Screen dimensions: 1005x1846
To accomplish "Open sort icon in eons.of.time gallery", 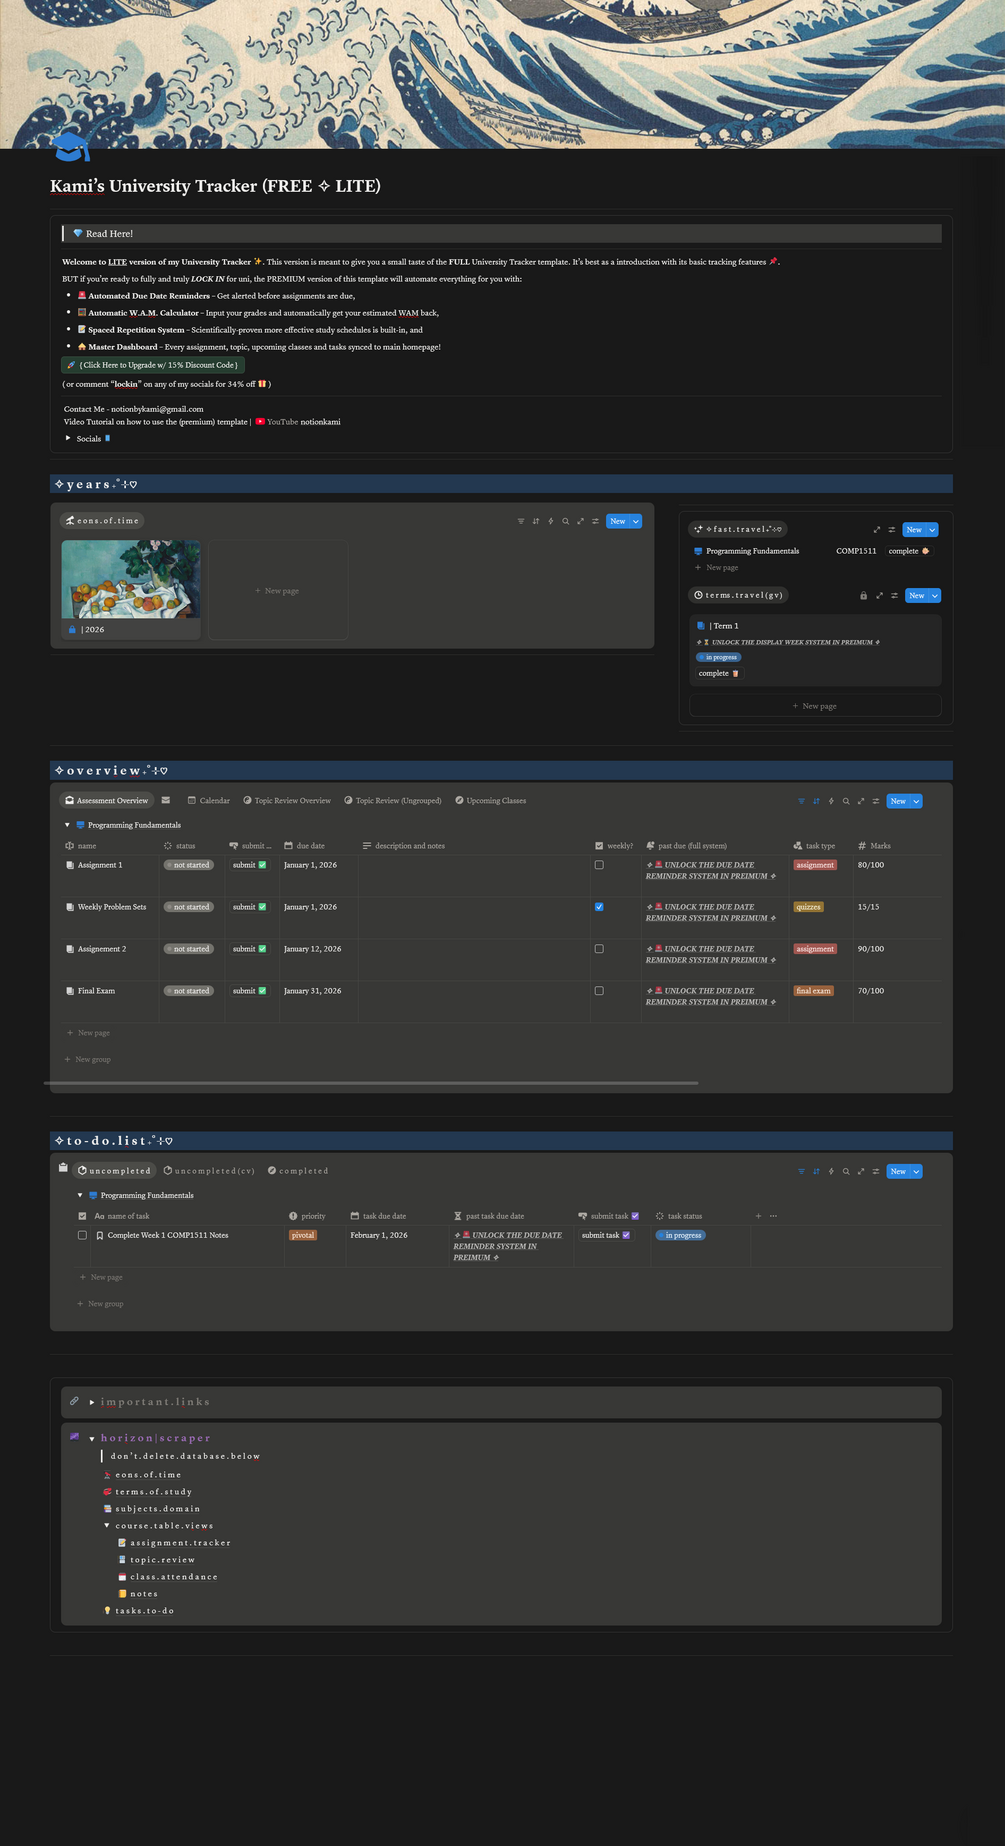I will pyautogui.click(x=536, y=521).
